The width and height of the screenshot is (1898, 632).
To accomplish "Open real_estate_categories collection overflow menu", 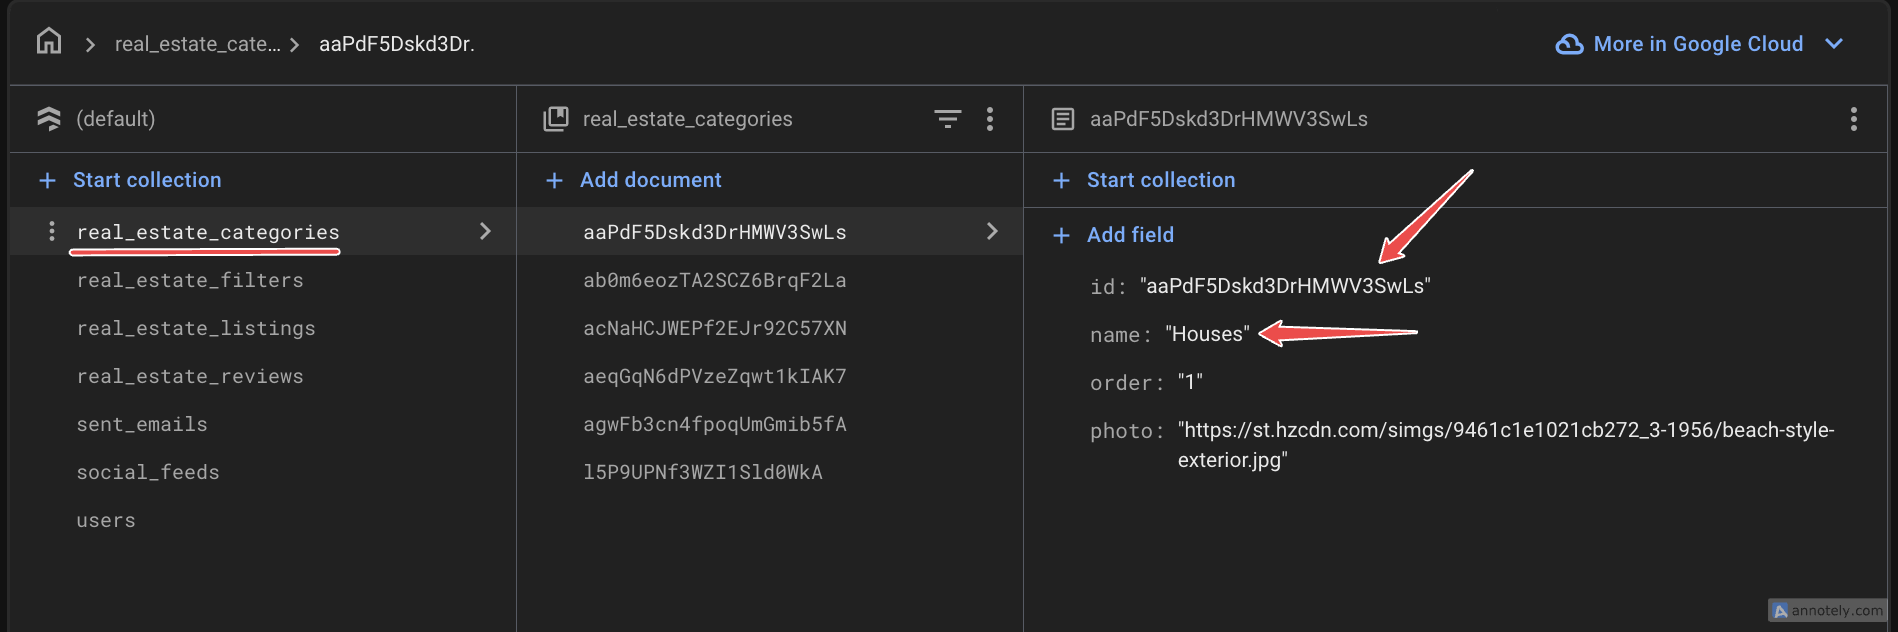I will click(x=990, y=119).
